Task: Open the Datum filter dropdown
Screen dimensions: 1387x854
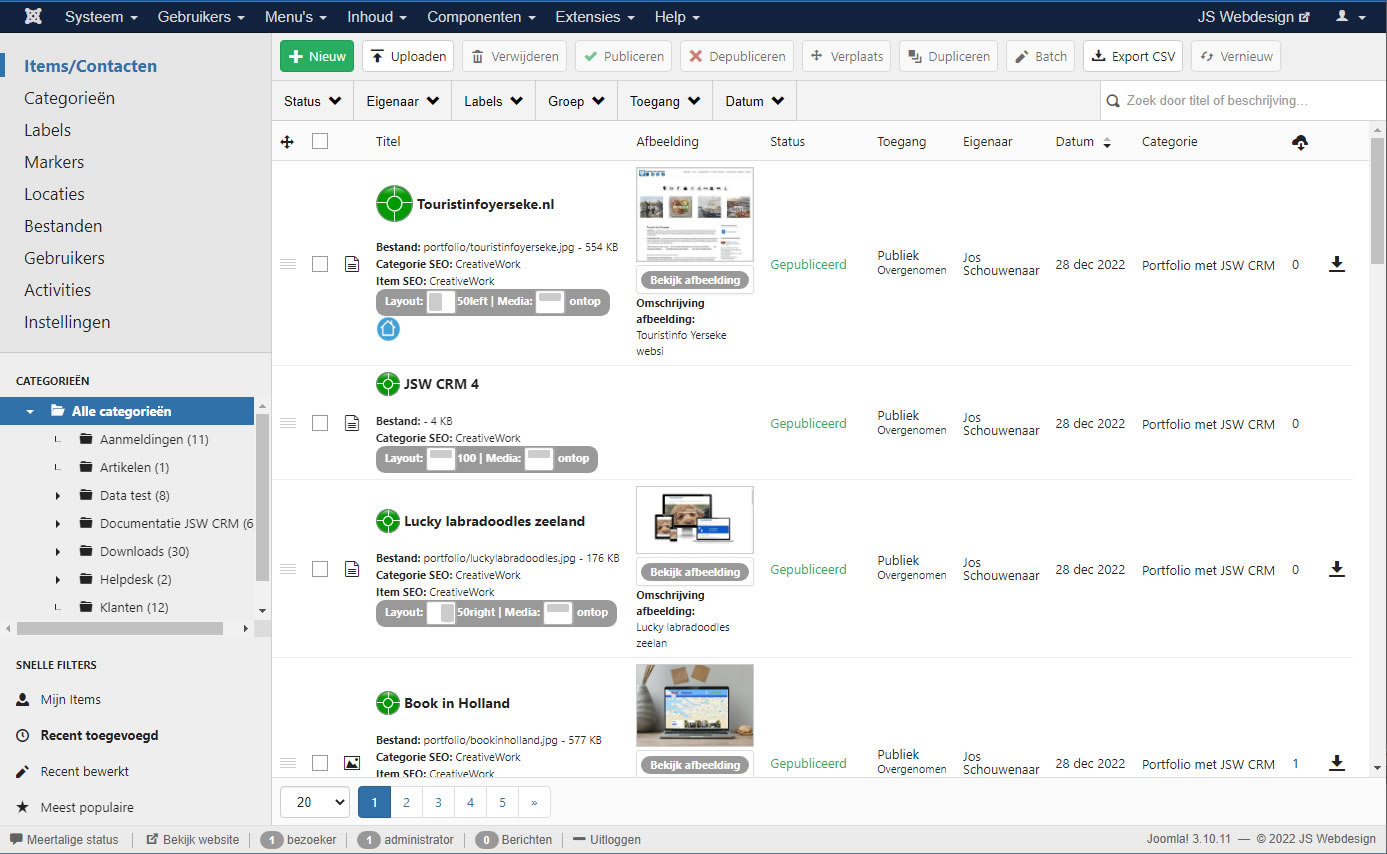Action: [x=755, y=101]
